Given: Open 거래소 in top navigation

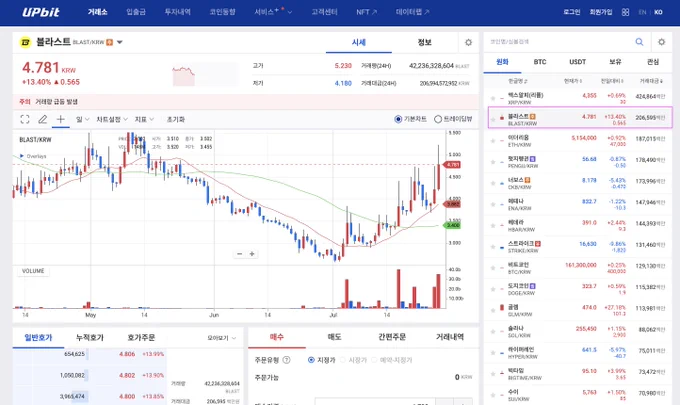Looking at the screenshot, I should pos(98,12).
